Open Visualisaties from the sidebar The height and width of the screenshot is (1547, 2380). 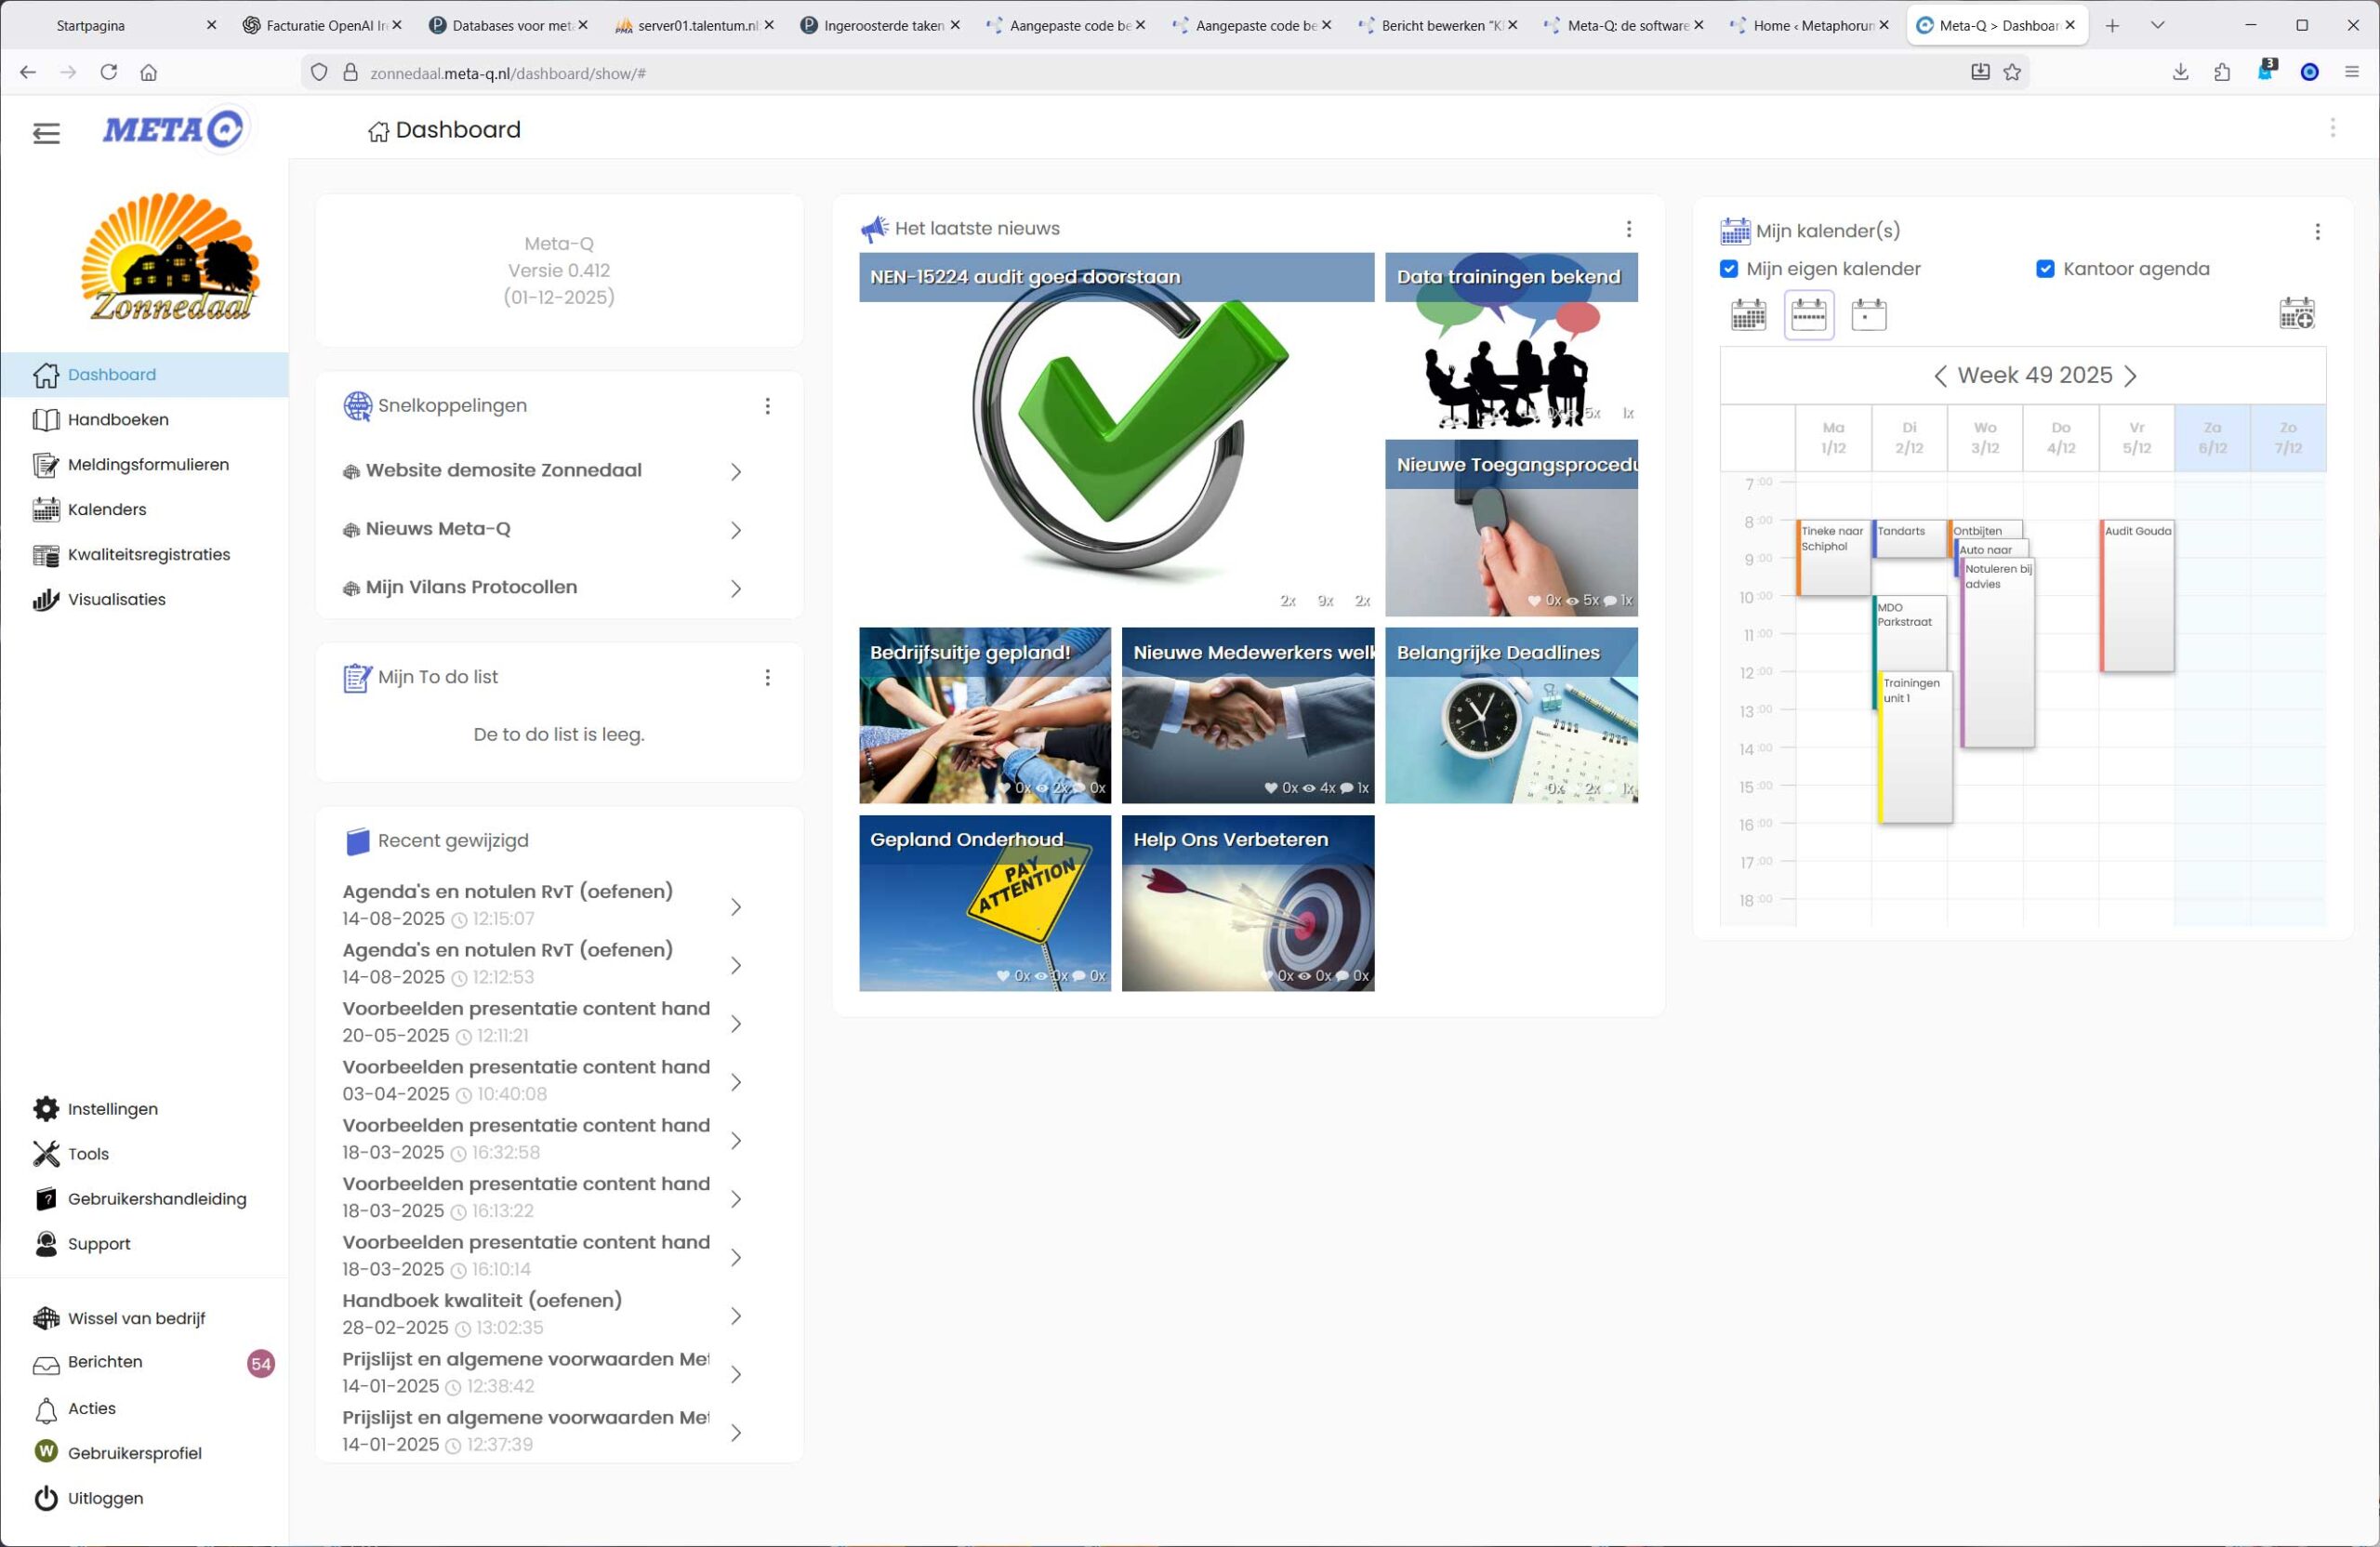coord(116,600)
